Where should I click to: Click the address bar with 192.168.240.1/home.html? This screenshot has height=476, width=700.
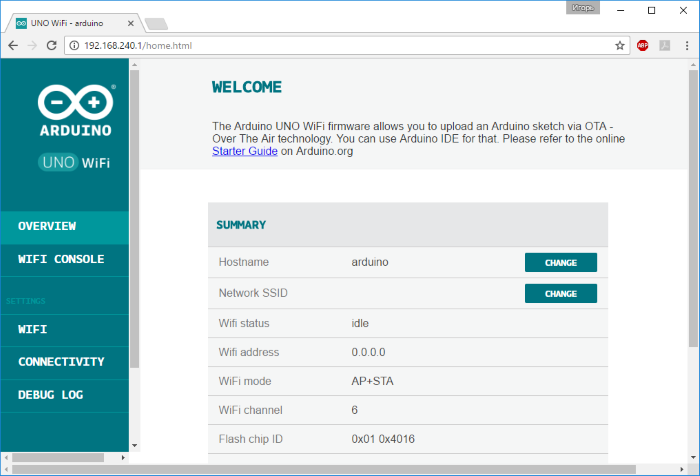348,46
